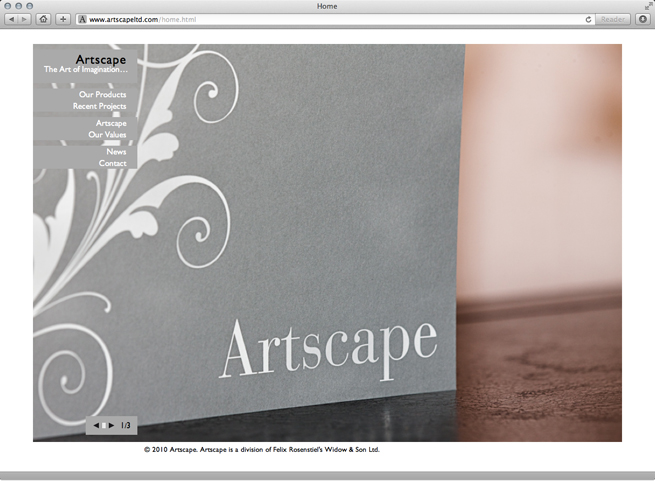Click the tagline The Art of Imagination…
Screen dimensions: 655x481
coord(86,69)
